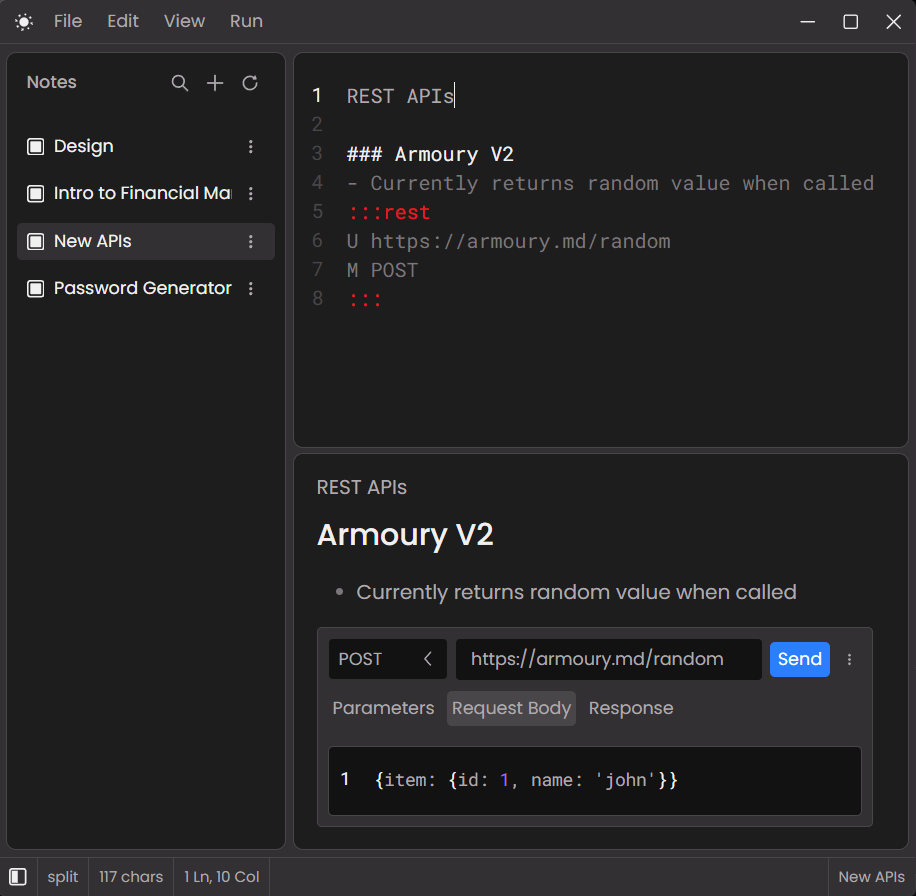
Task: Click the Design note file icon
Action: 36,147
